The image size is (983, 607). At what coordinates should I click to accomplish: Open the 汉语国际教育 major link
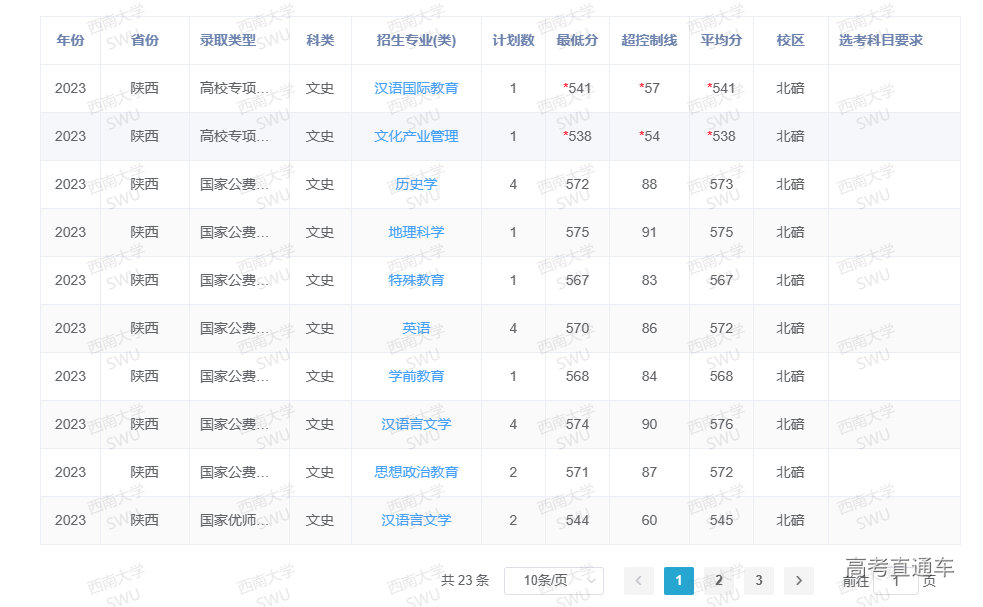click(x=416, y=88)
